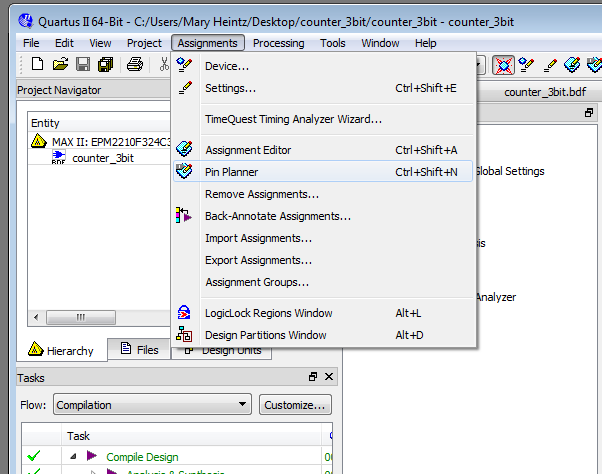602x474 pixels.
Task: Open the Tools menu
Action: [x=333, y=43]
